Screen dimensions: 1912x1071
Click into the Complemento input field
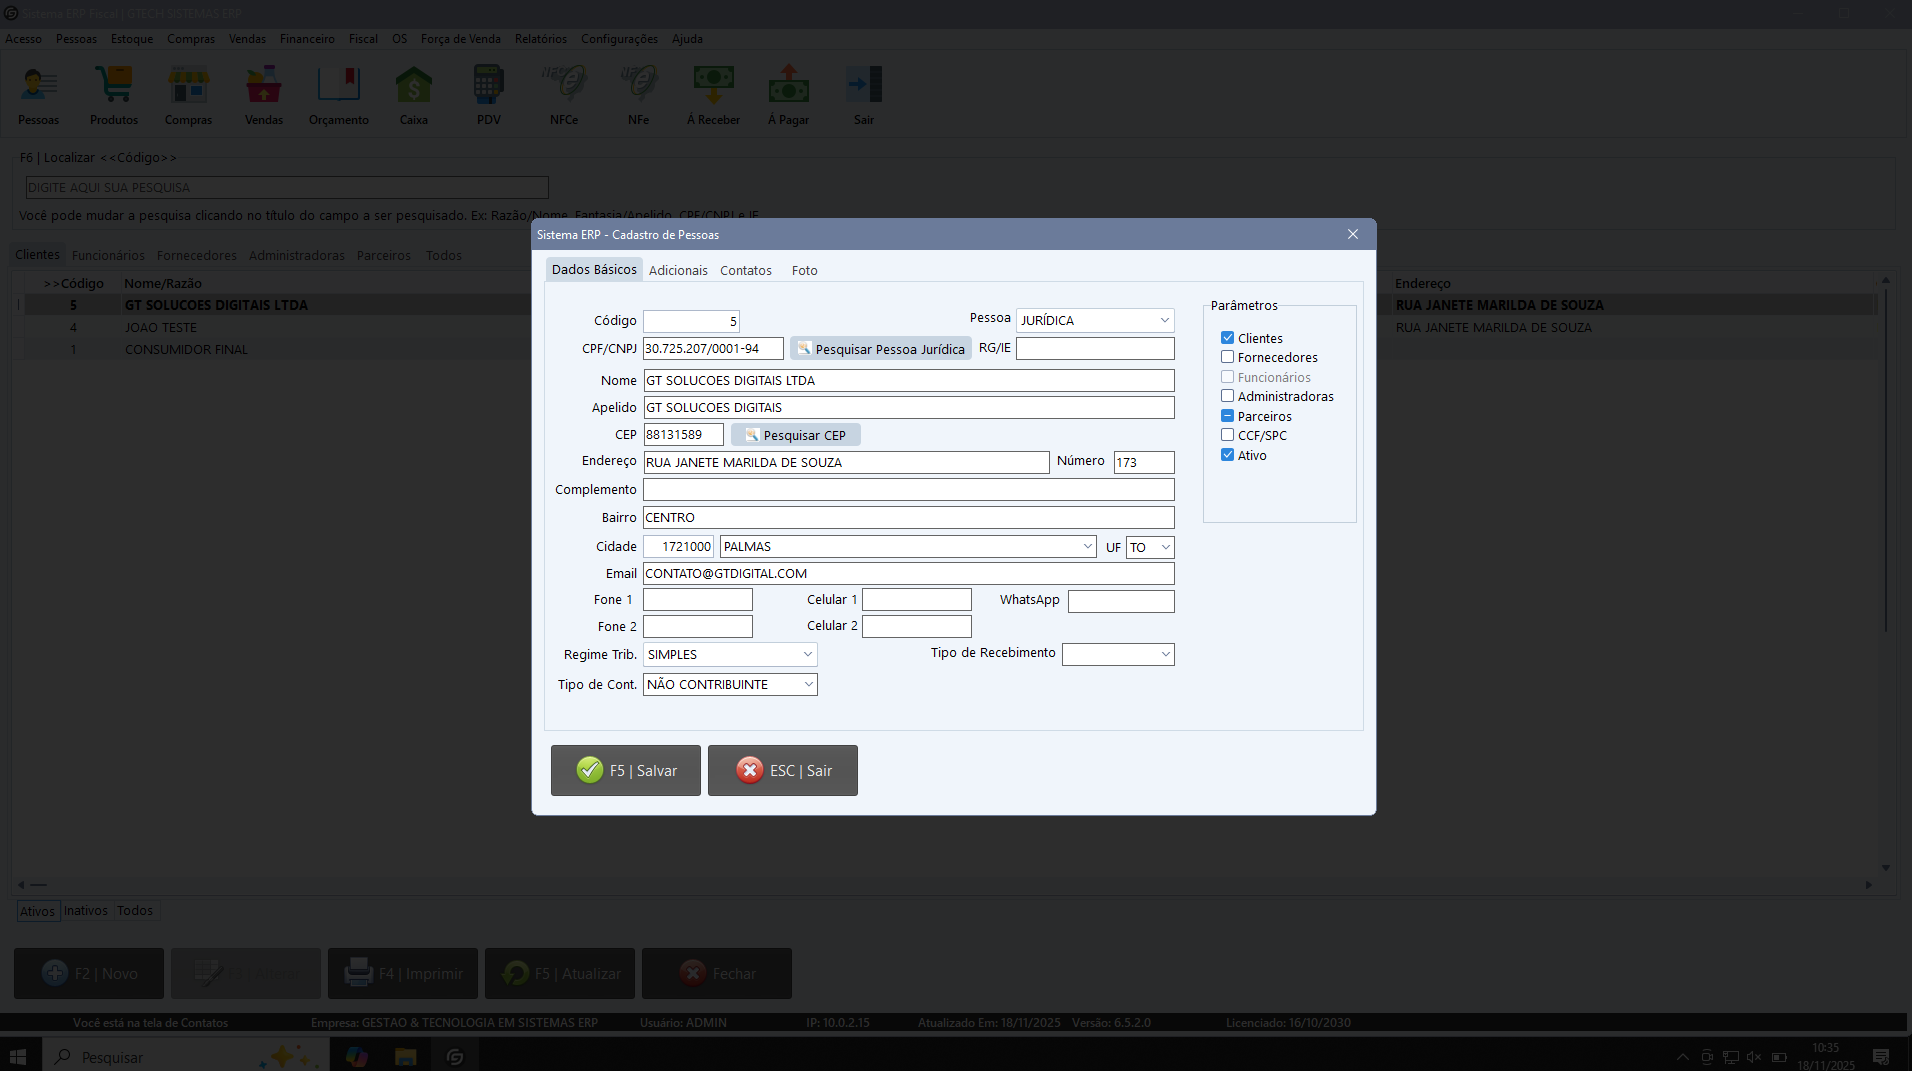click(x=908, y=490)
